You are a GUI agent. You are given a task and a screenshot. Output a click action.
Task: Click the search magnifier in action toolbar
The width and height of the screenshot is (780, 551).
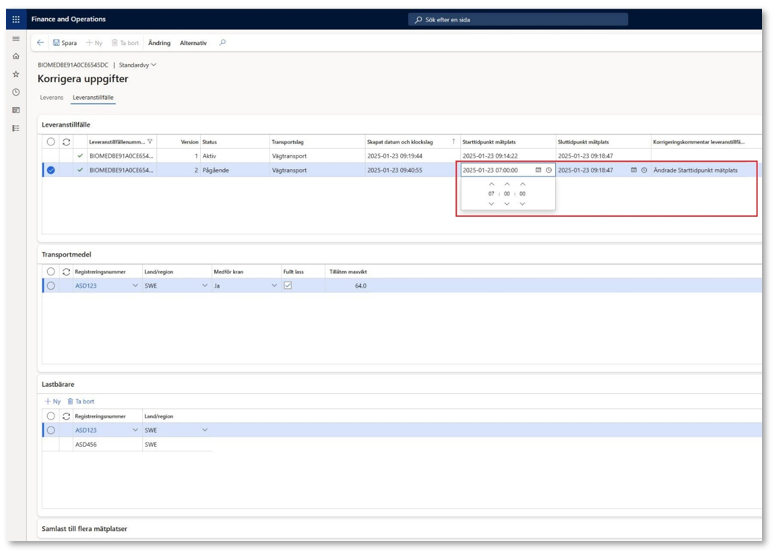222,43
